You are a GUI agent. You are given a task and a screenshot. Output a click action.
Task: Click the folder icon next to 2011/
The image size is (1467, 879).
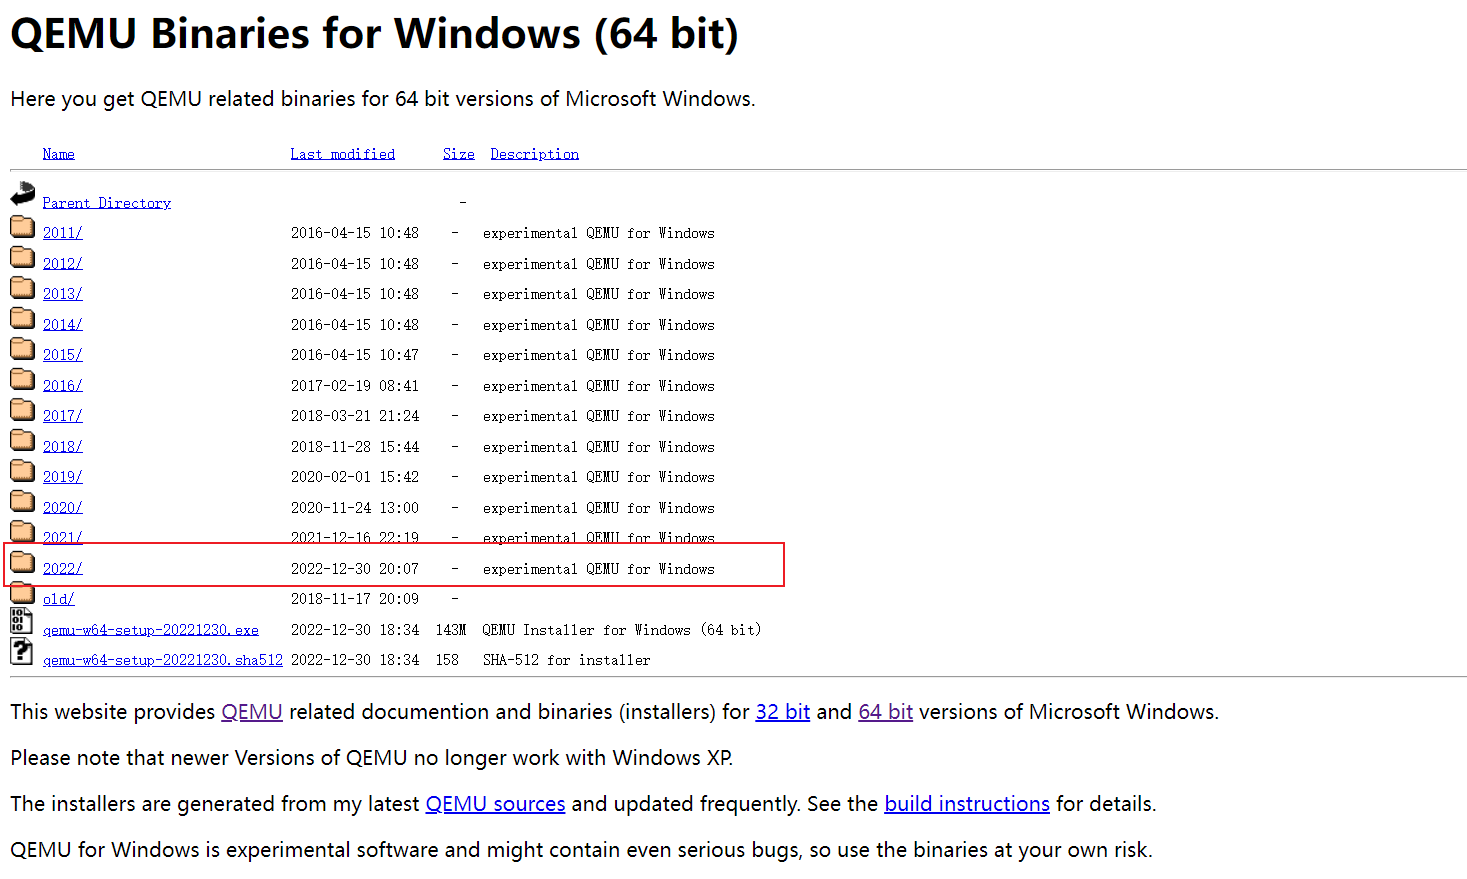[23, 226]
